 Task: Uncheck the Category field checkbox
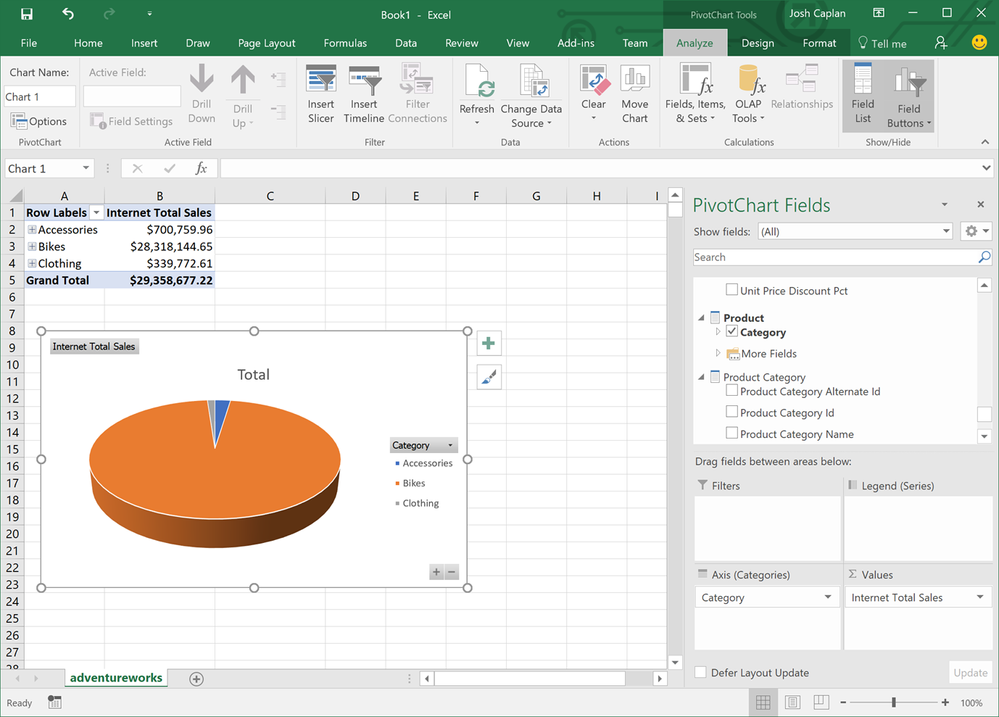tap(732, 332)
